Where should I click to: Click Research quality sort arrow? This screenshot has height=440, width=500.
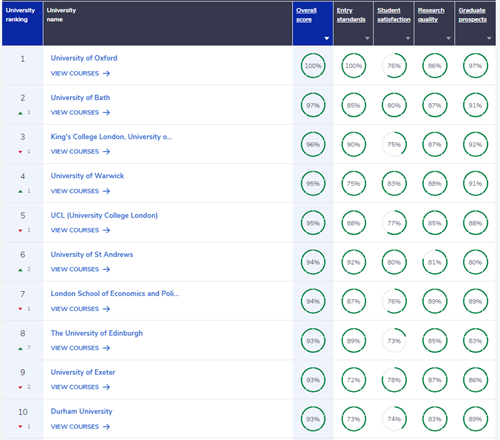coord(448,38)
